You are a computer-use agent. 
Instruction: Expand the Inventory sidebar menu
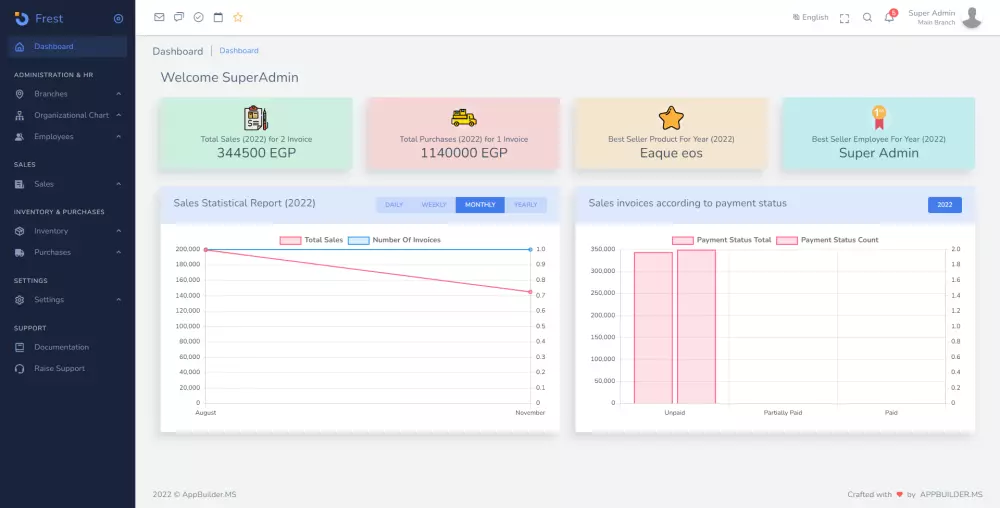pos(68,231)
